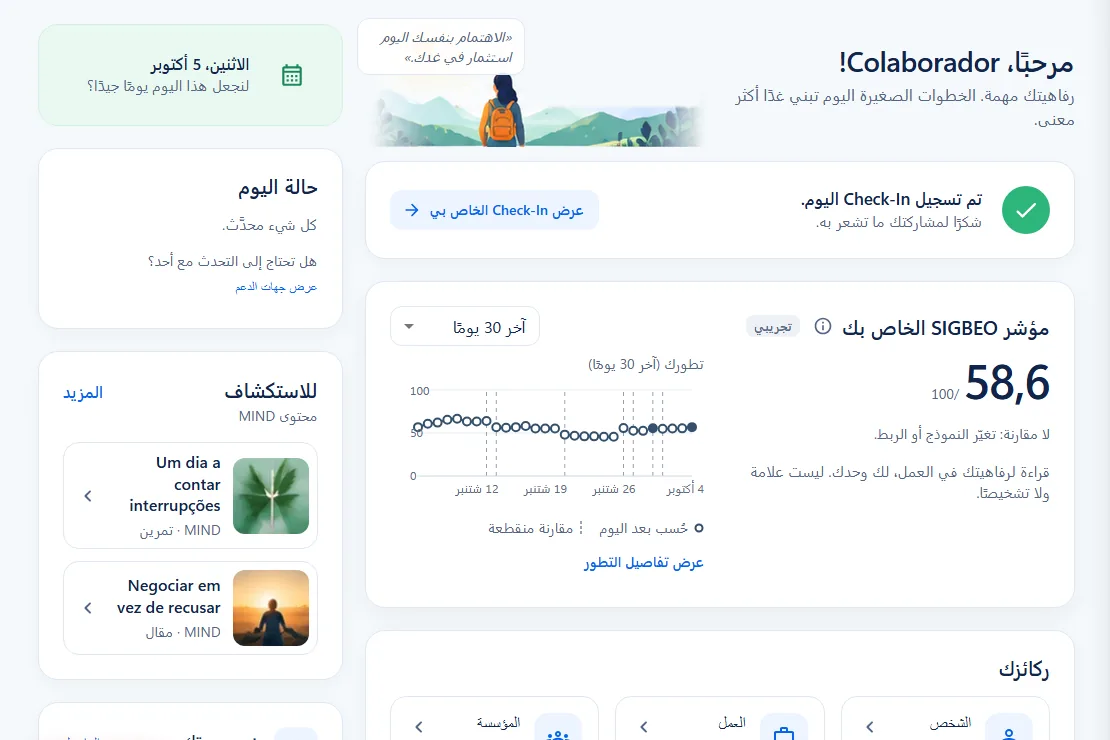Click the green calendar icon
Image resolution: width=1110 pixels, height=740 pixels.
click(292, 75)
